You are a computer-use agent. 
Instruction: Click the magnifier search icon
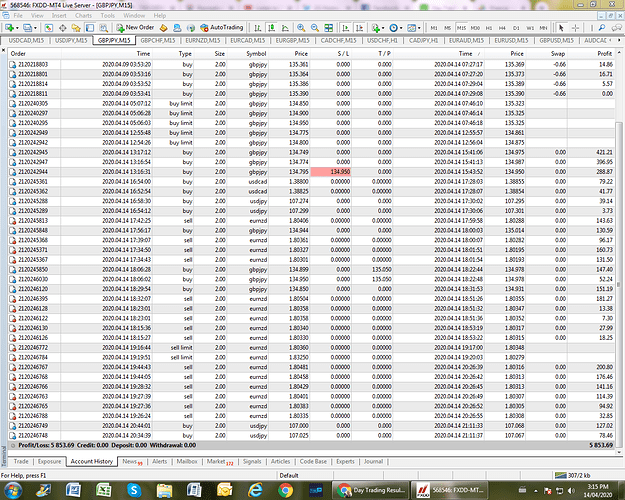click(602, 28)
